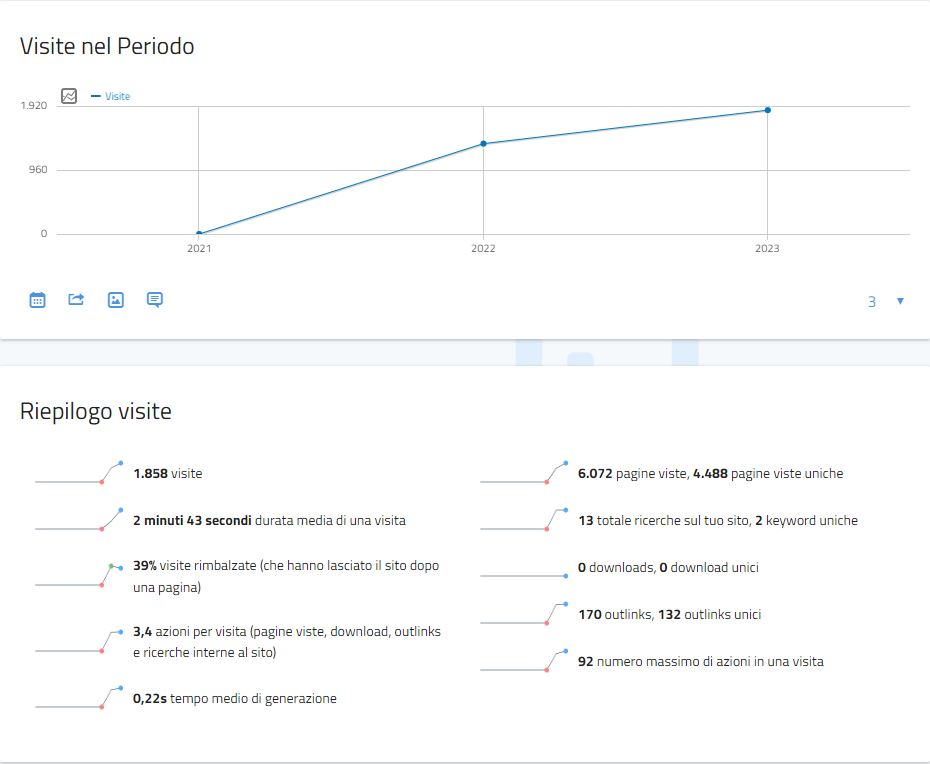The width and height of the screenshot is (930, 764).
Task: Click the 2022 data point on graph
Action: (483, 144)
